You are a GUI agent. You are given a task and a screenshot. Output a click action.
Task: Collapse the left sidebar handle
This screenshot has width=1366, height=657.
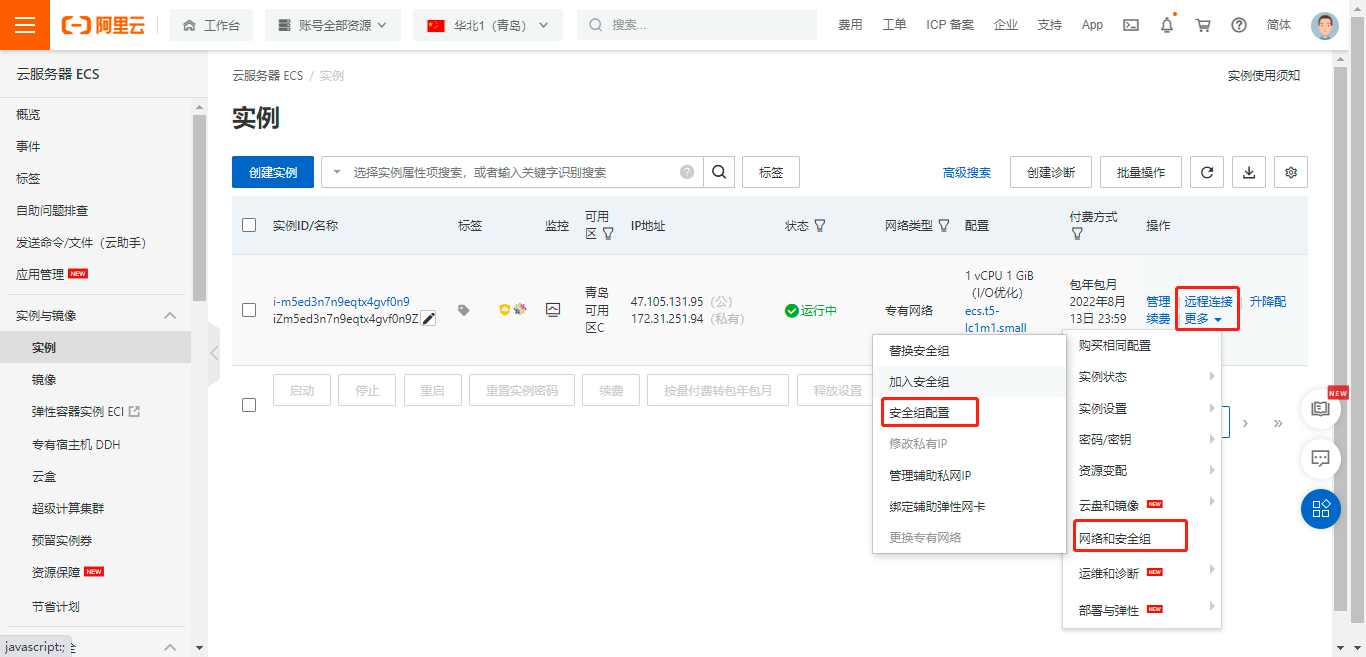coord(213,352)
